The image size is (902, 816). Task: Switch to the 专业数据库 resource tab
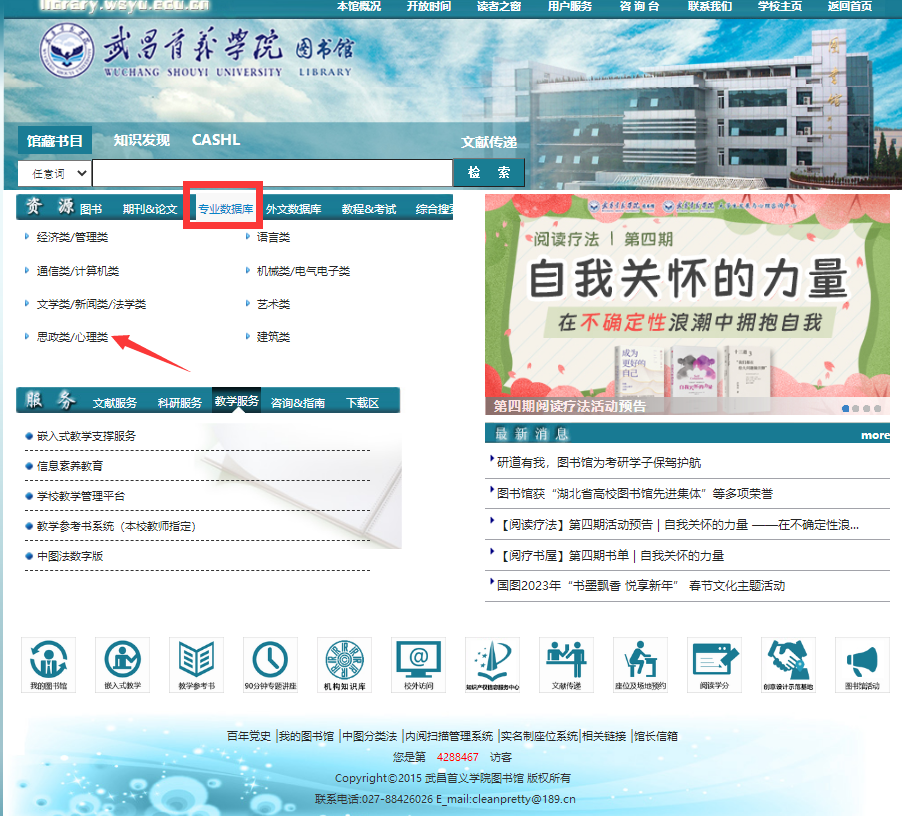pos(224,209)
